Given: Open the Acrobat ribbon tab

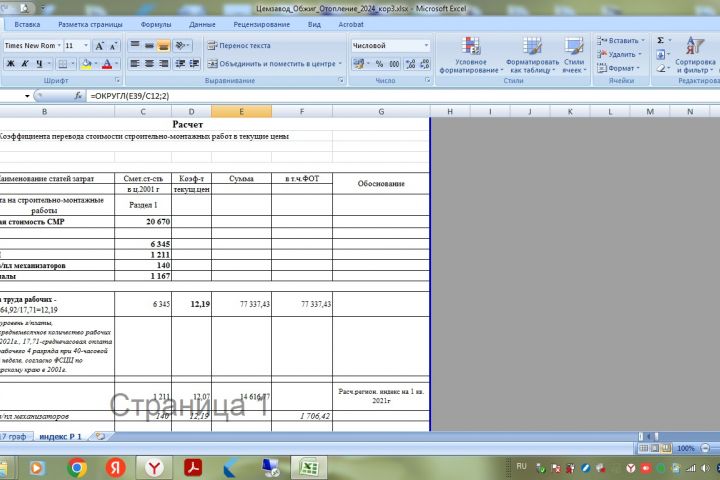Looking at the screenshot, I should (x=351, y=24).
